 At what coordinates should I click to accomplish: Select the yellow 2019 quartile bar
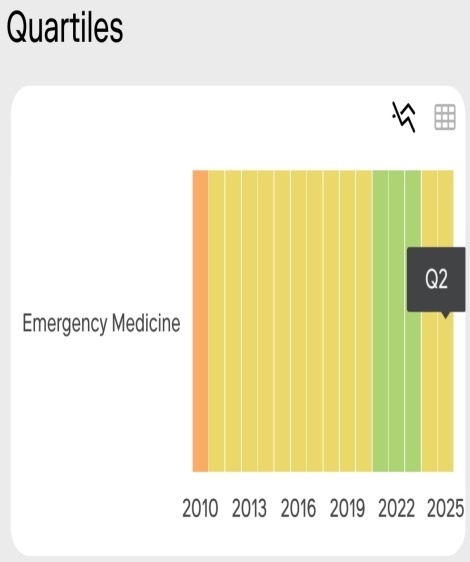click(x=347, y=321)
